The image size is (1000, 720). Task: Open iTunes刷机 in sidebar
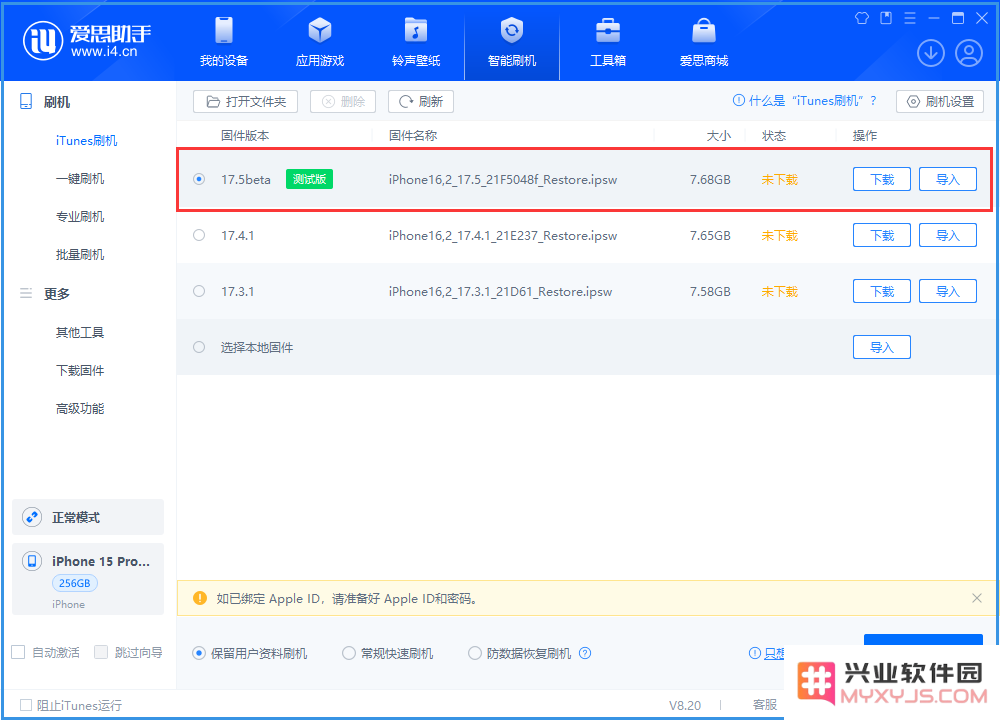[x=86, y=140]
